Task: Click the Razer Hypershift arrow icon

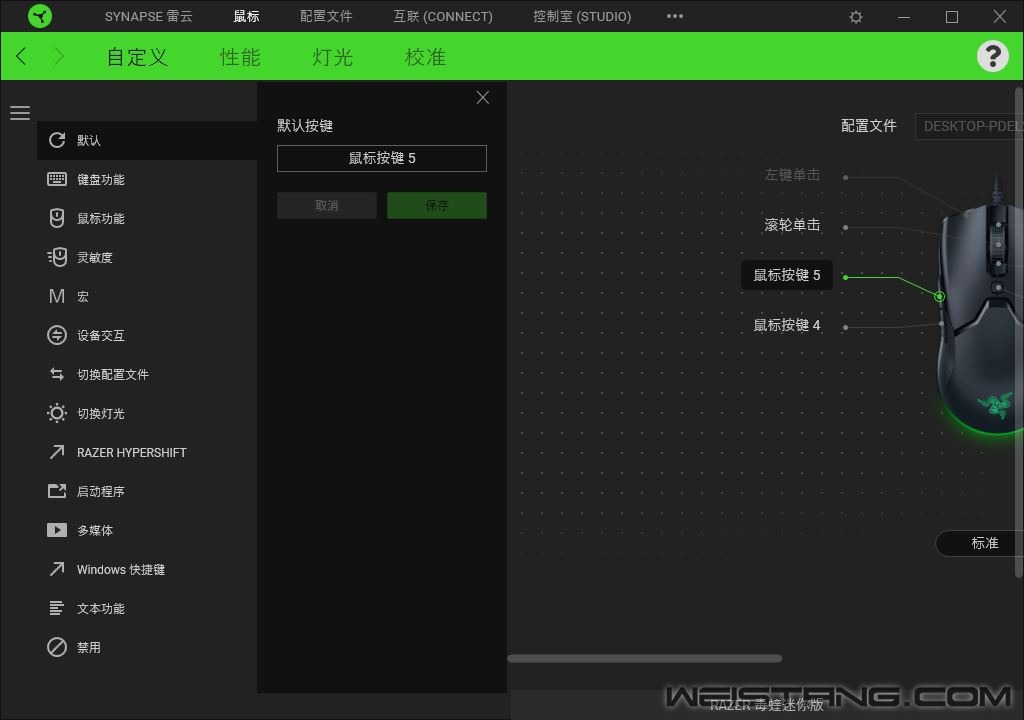Action: point(57,452)
